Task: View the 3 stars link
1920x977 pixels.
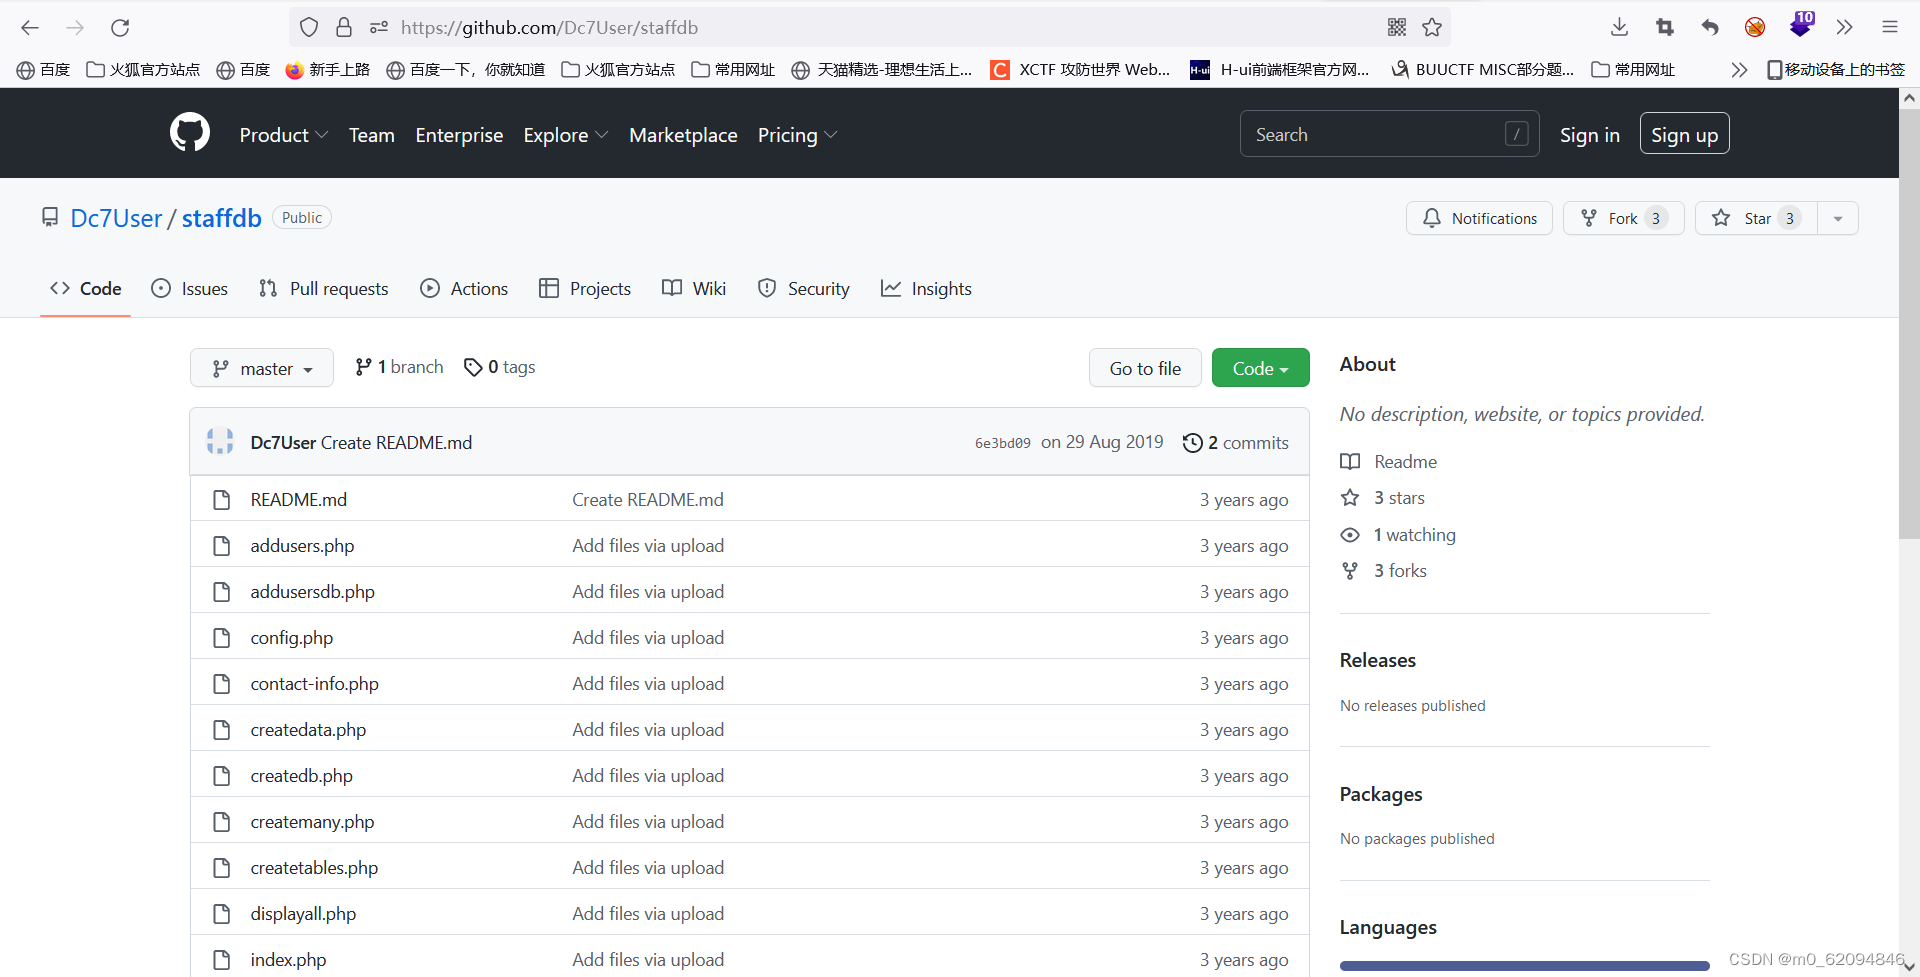Action: click(1383, 497)
